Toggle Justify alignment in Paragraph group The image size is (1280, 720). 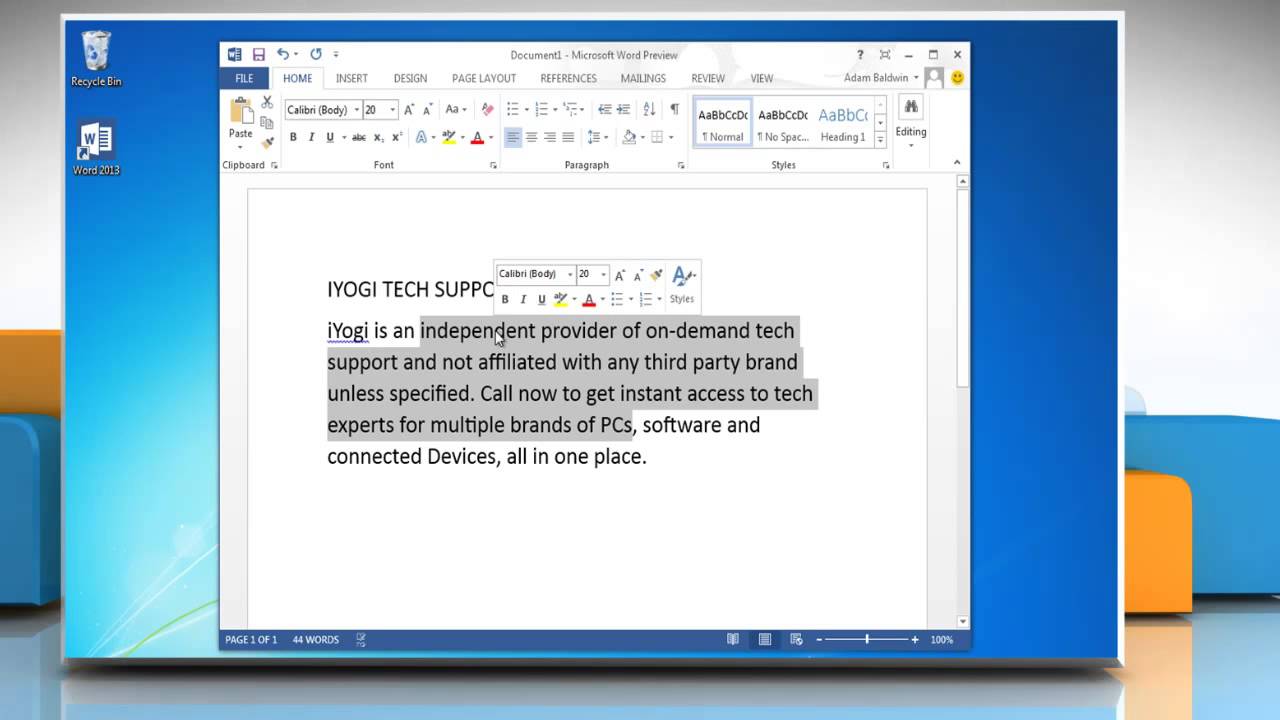(x=568, y=137)
